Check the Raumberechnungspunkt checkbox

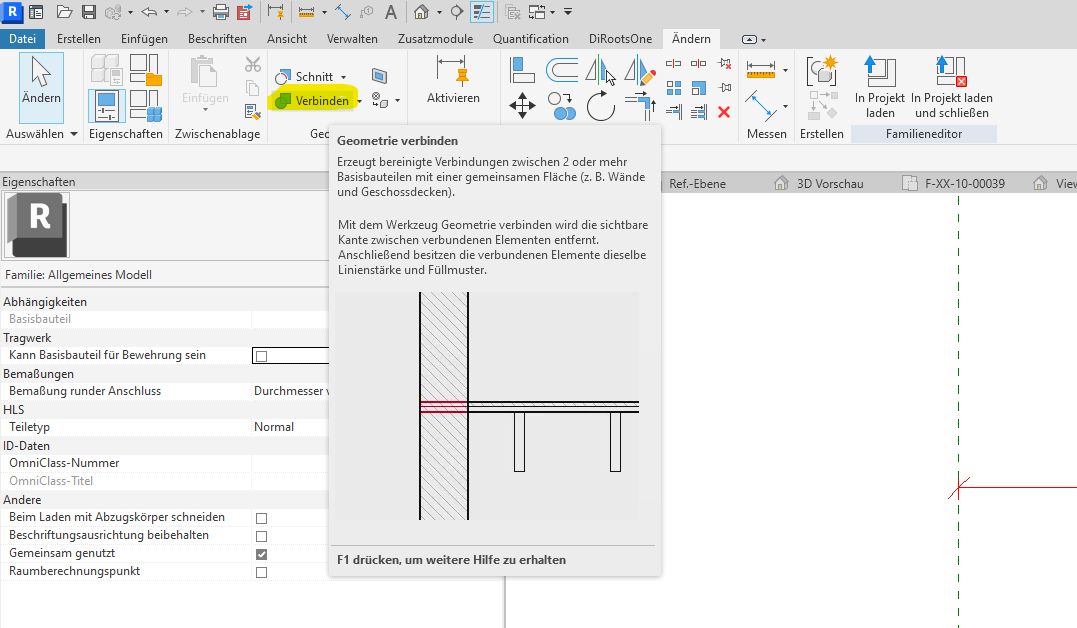coord(260,570)
